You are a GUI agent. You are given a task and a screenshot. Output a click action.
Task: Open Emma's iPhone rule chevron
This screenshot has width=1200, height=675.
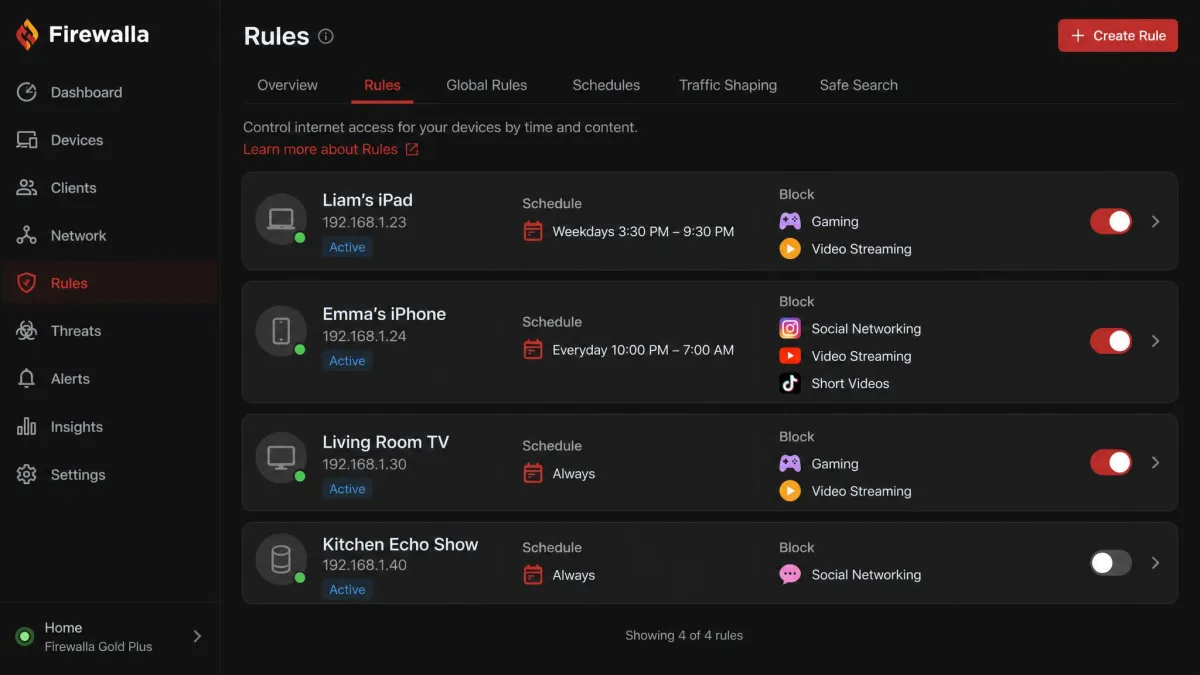tap(1156, 341)
